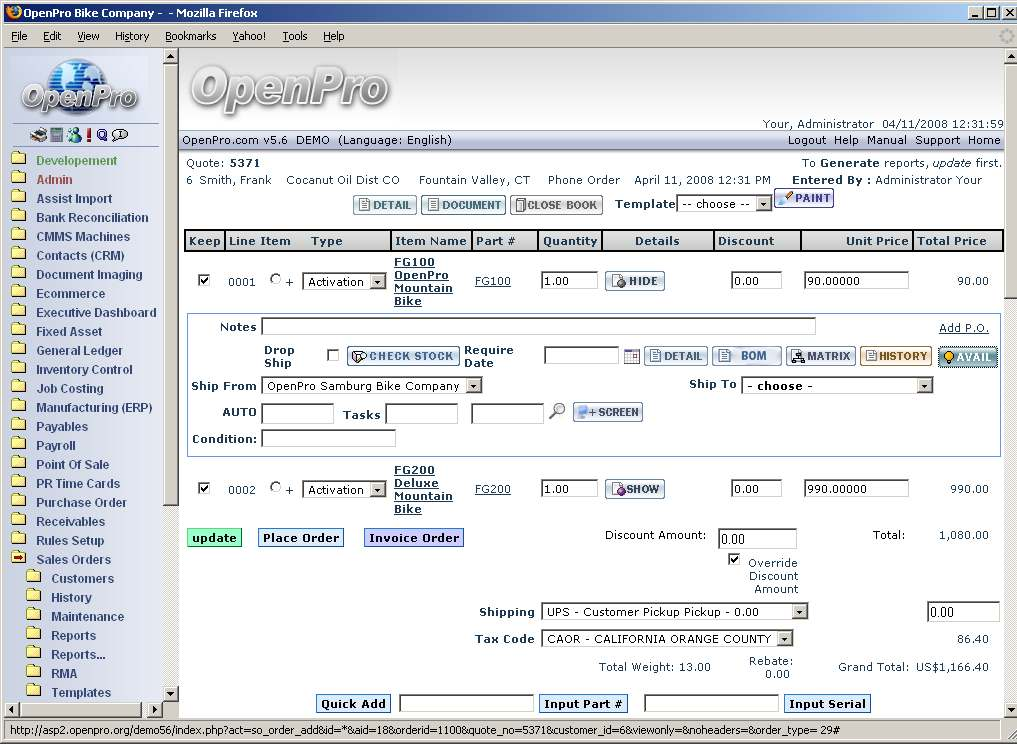Click the messenger people icon
1017x744 pixels.
(74, 135)
